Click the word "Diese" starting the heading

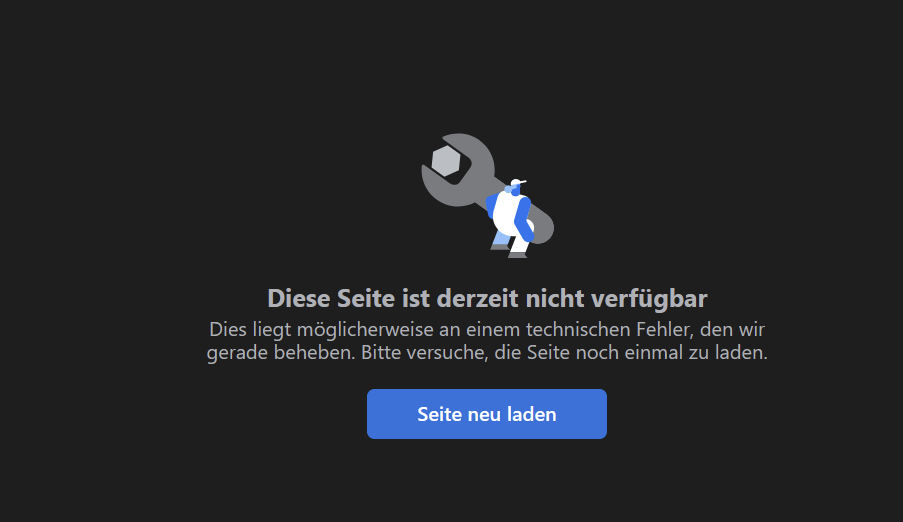tap(299, 298)
